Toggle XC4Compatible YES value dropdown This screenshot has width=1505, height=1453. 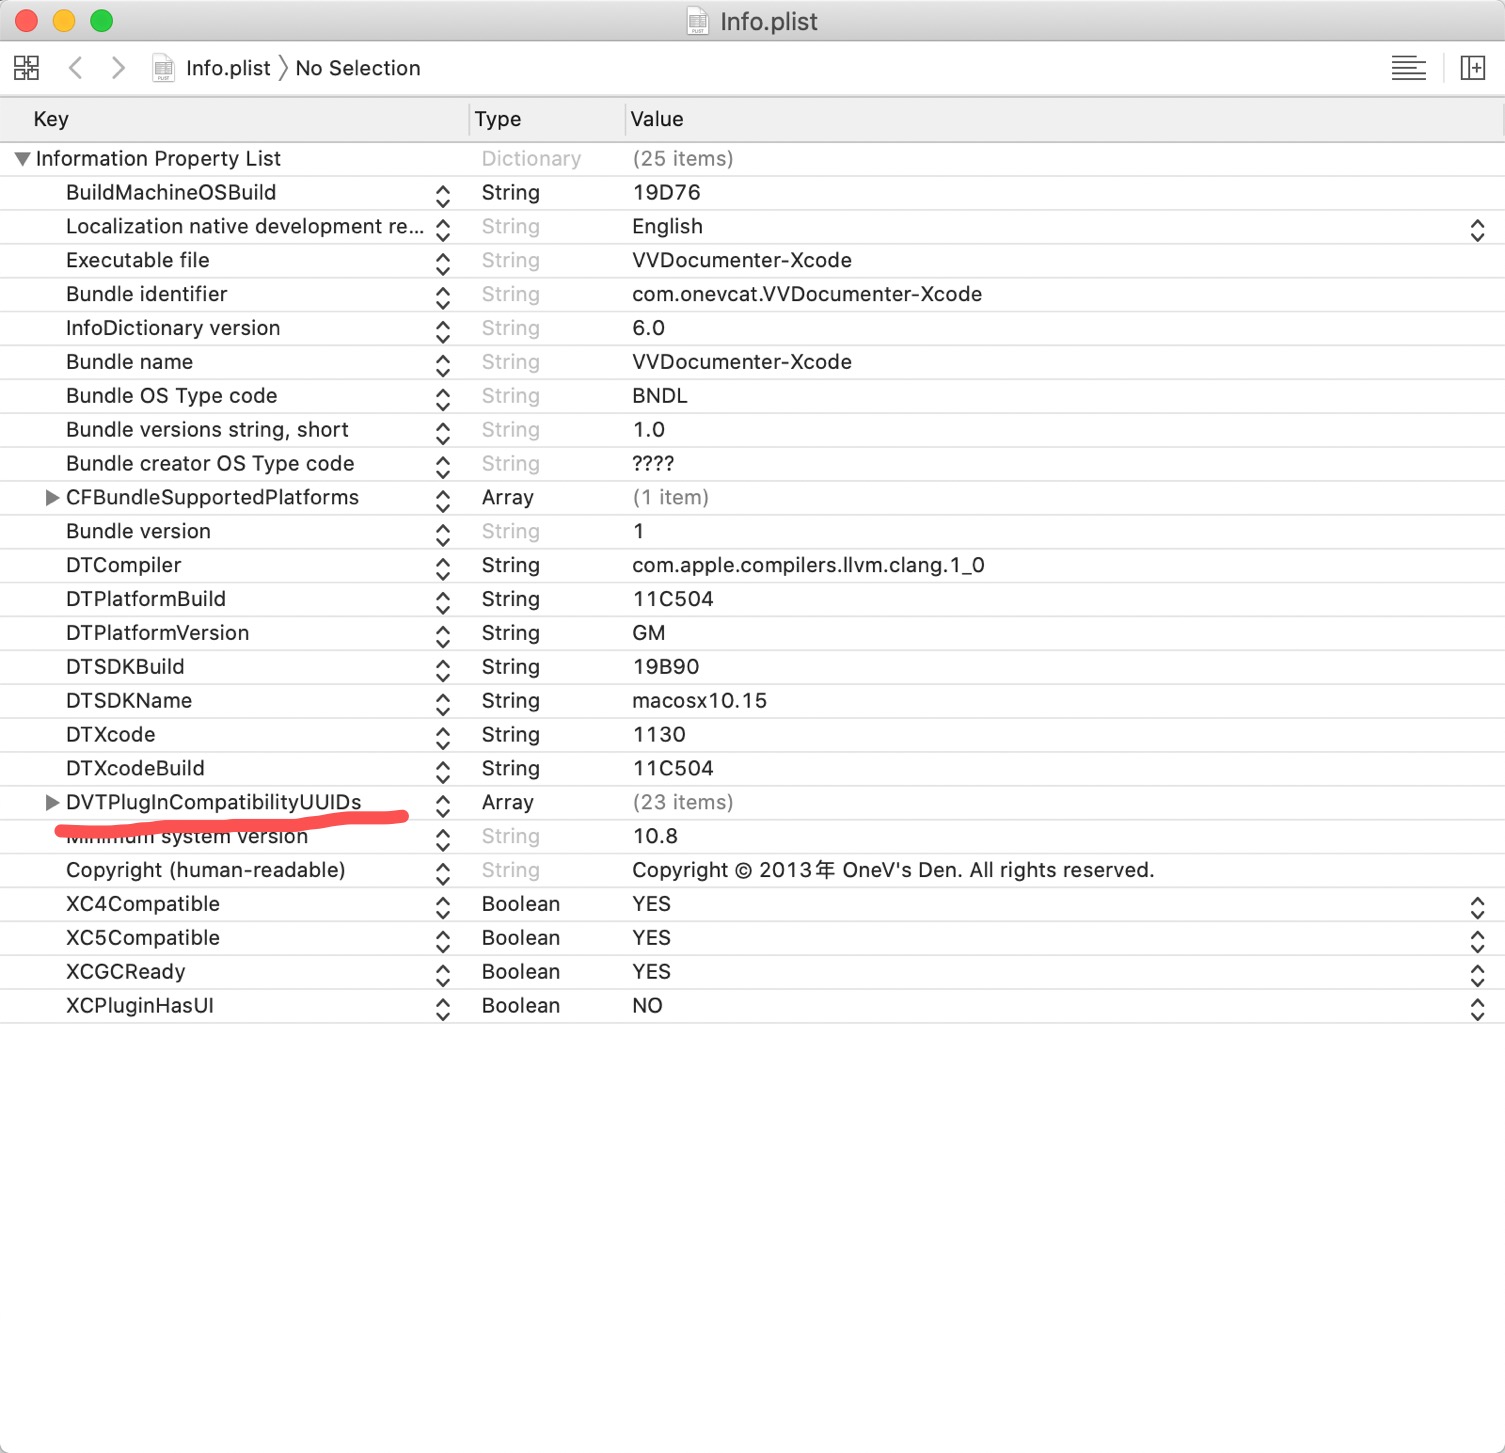[x=1477, y=907]
